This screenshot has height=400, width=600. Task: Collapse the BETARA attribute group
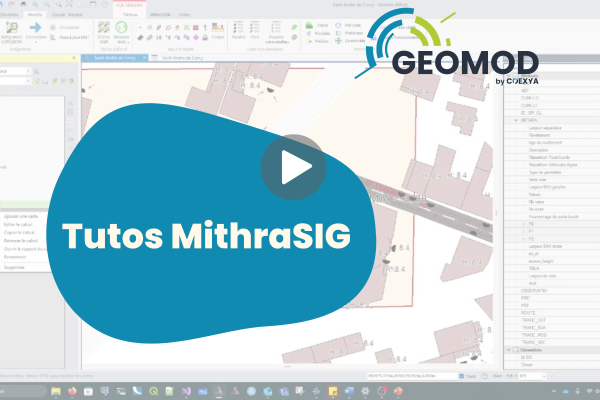pos(516,120)
